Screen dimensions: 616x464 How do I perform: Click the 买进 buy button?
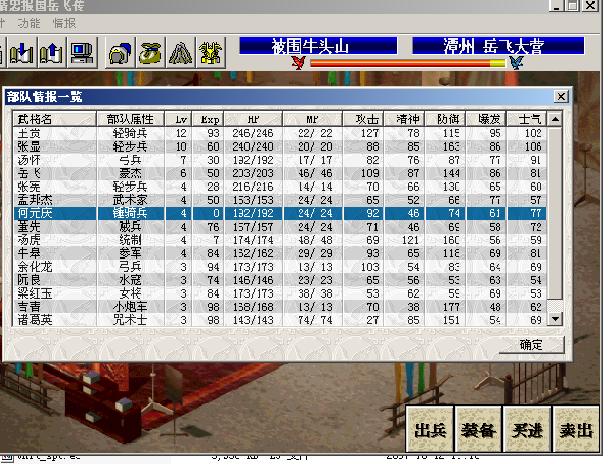[526, 429]
